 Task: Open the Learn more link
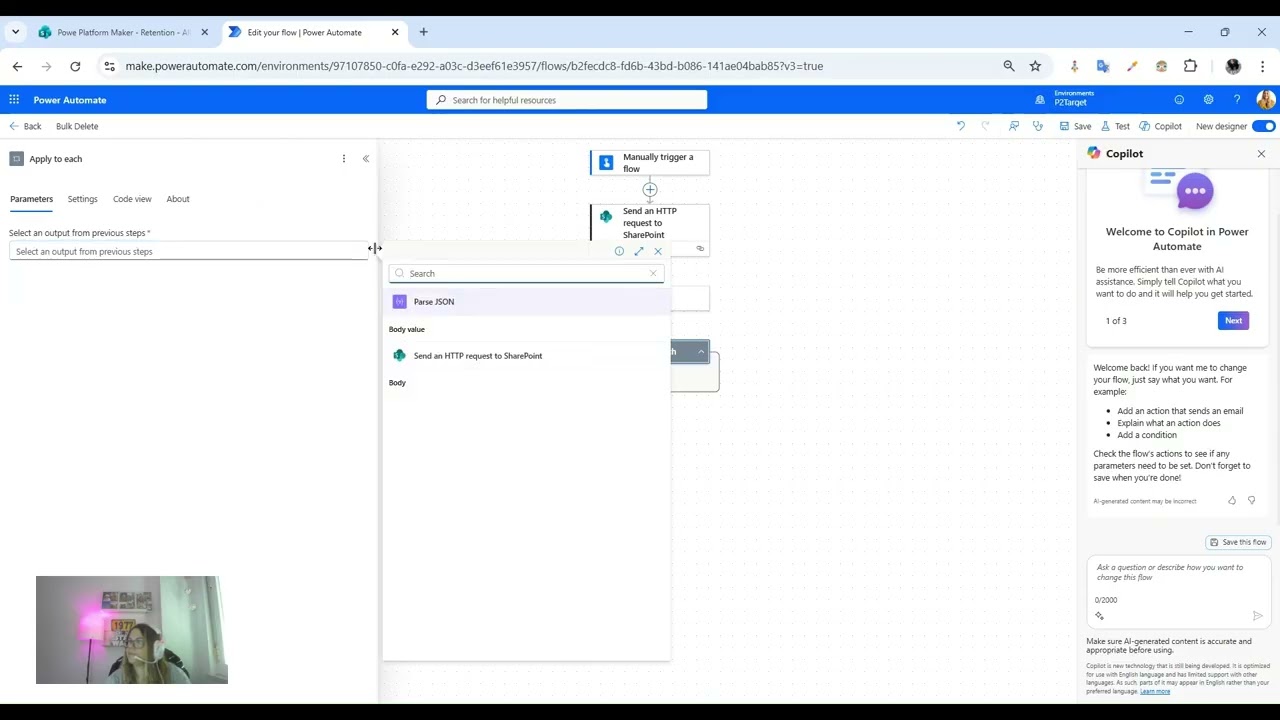1155,692
